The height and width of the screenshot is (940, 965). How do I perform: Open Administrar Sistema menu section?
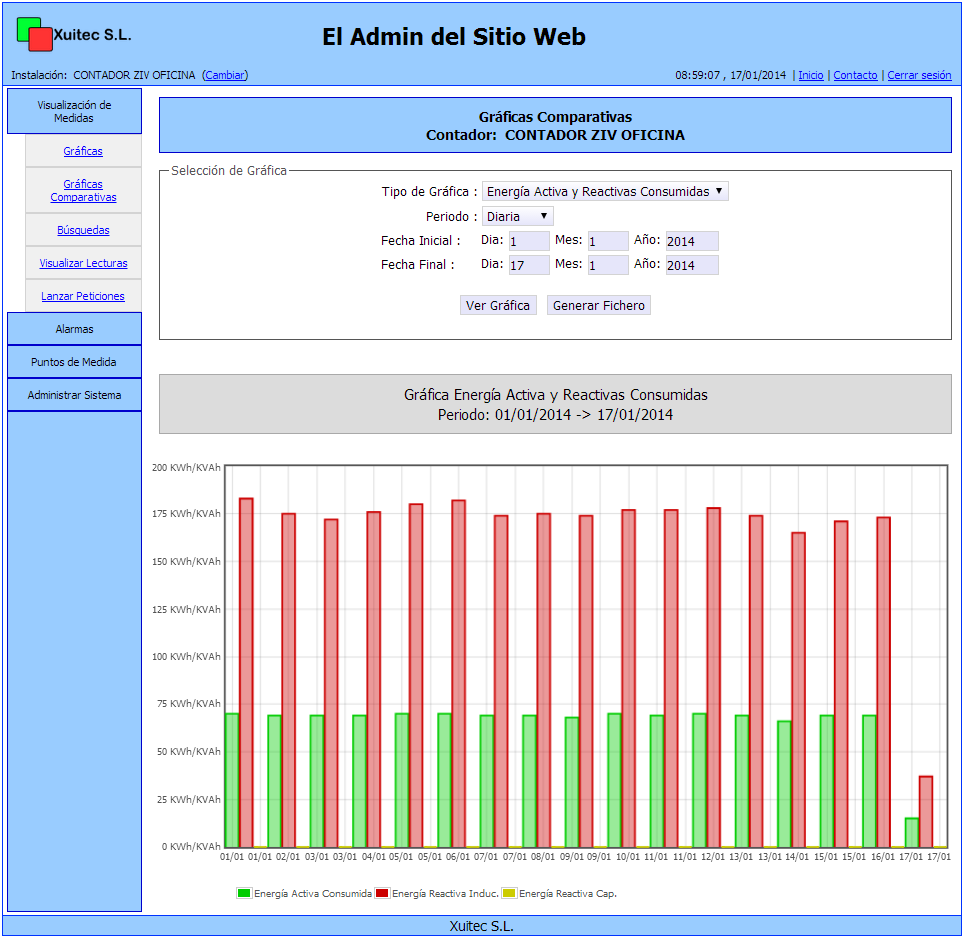click(74, 395)
